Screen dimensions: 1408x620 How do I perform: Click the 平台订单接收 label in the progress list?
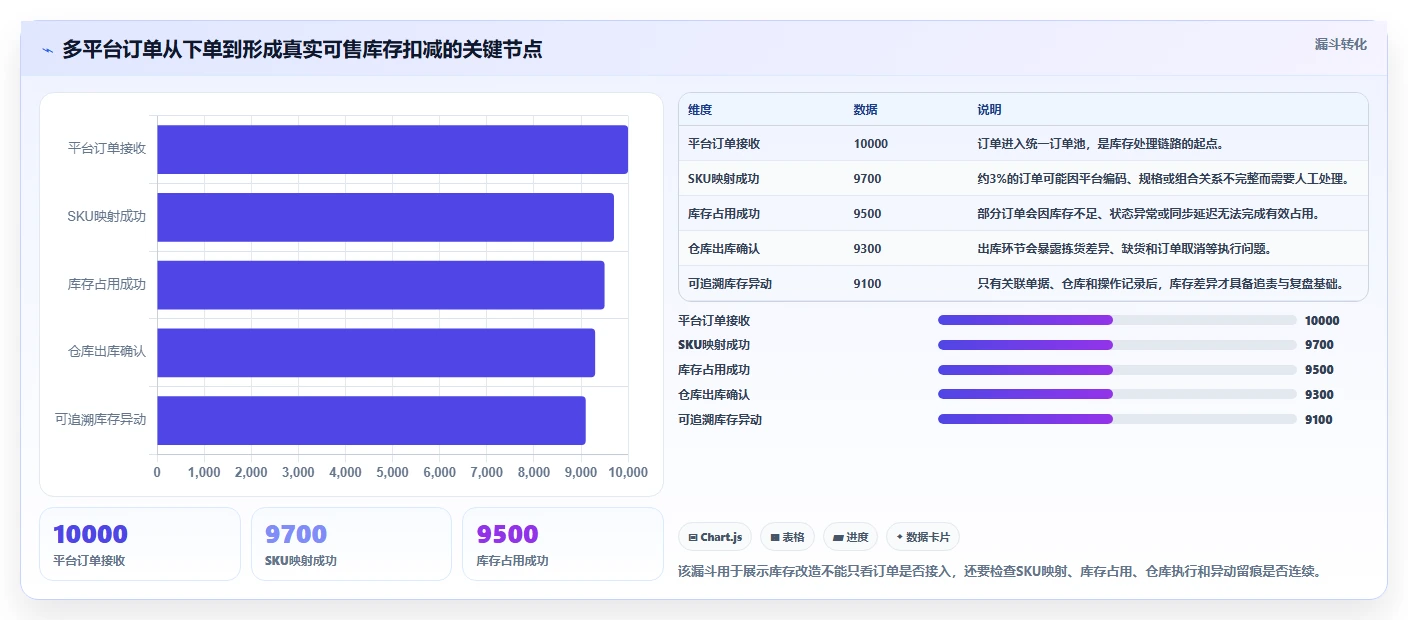tap(714, 321)
